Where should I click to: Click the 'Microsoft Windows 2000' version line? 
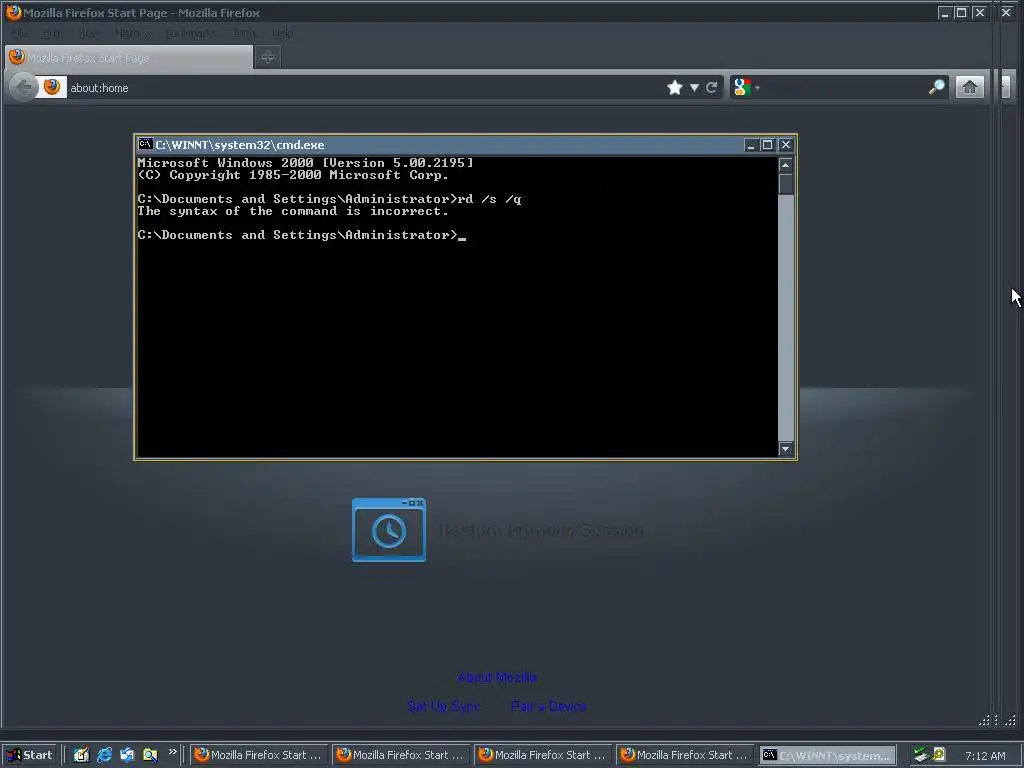click(x=305, y=163)
